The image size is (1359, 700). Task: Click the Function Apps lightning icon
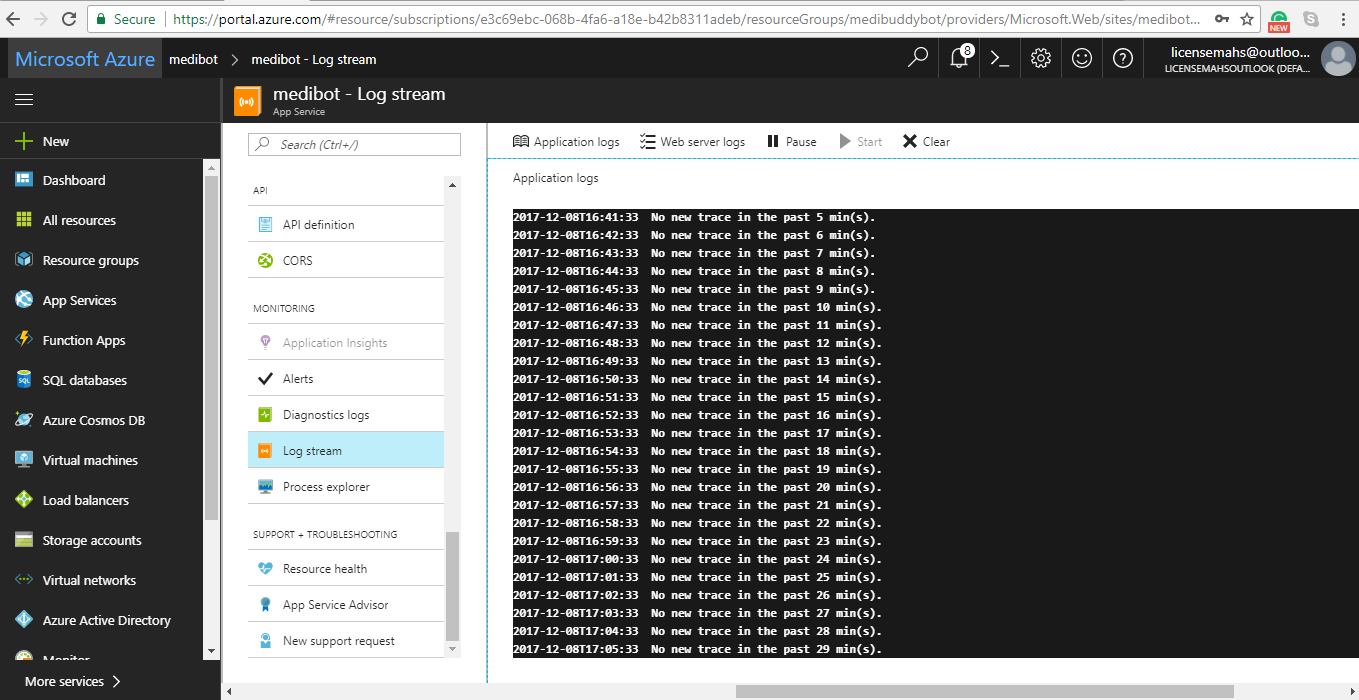pos(24,340)
